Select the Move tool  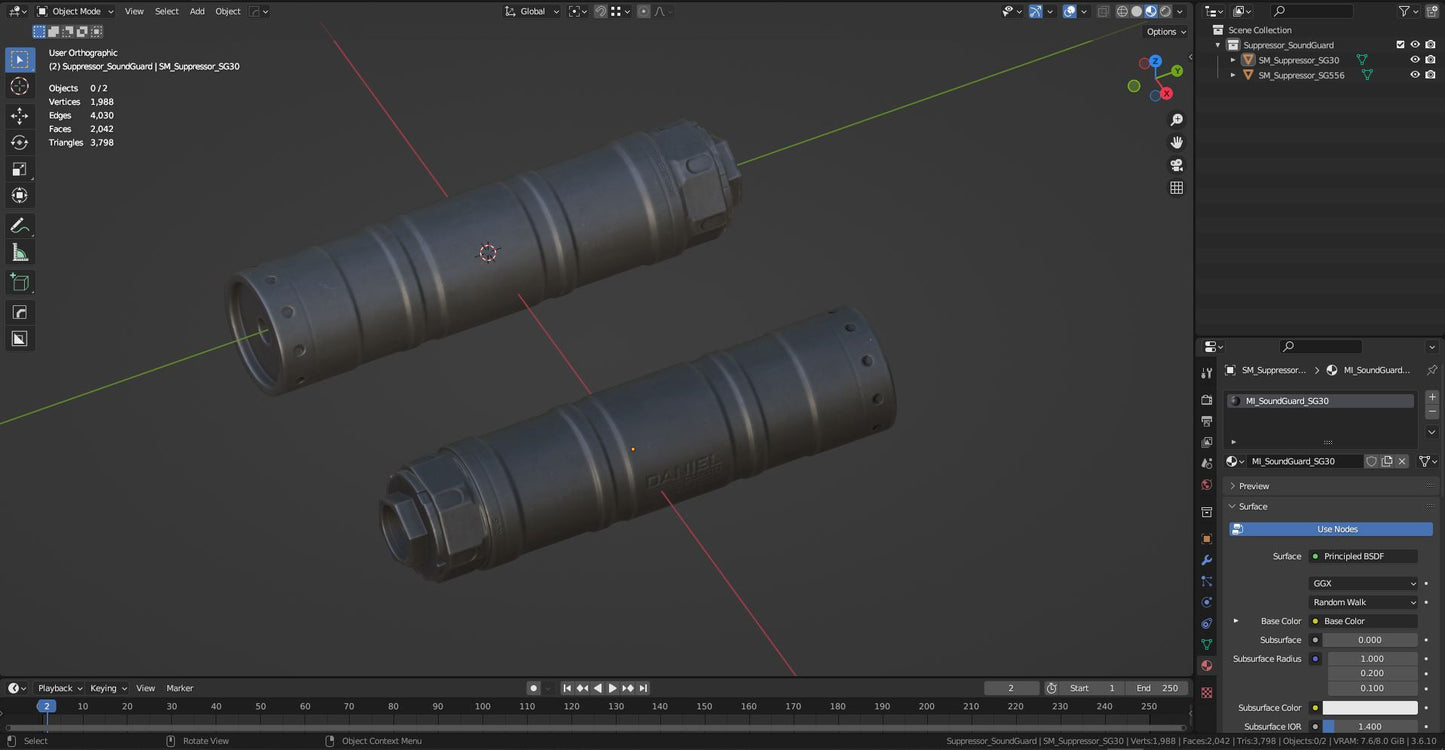pyautogui.click(x=20, y=115)
